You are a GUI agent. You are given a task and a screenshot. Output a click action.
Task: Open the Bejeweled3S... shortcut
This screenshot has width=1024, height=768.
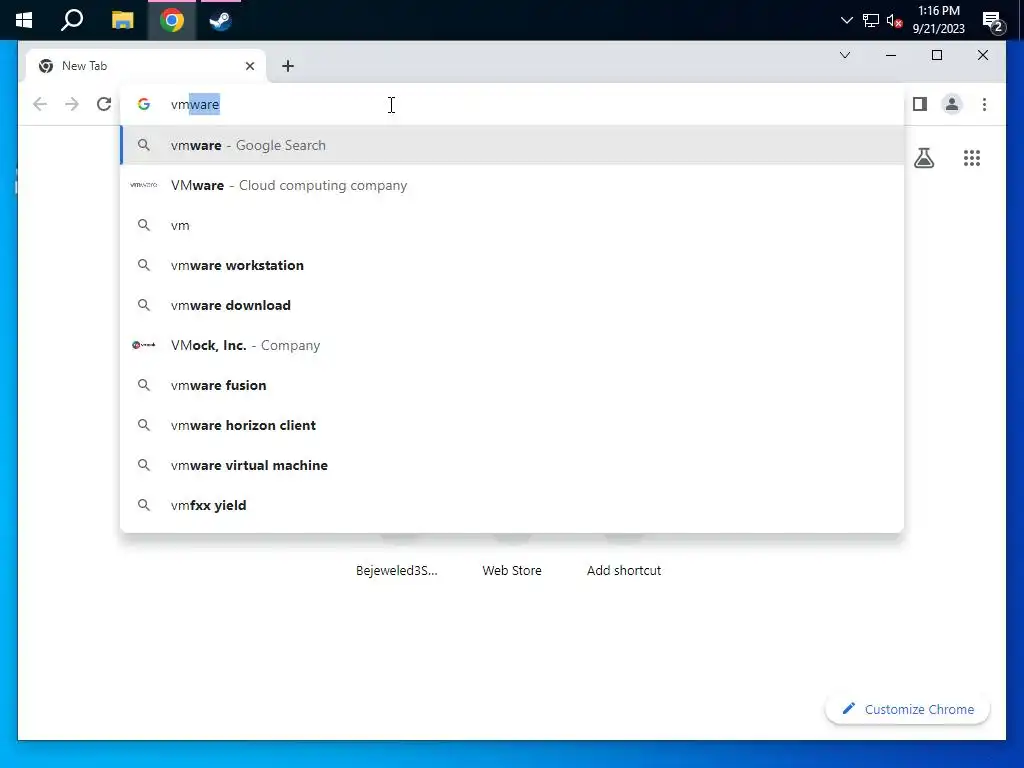coord(397,570)
